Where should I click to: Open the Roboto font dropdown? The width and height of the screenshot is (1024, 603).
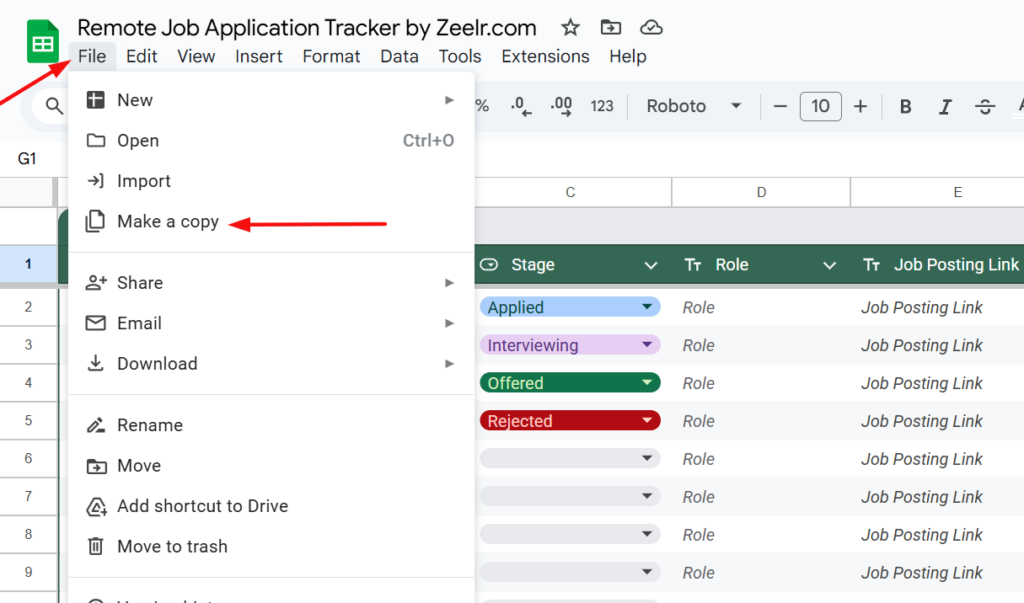(694, 106)
